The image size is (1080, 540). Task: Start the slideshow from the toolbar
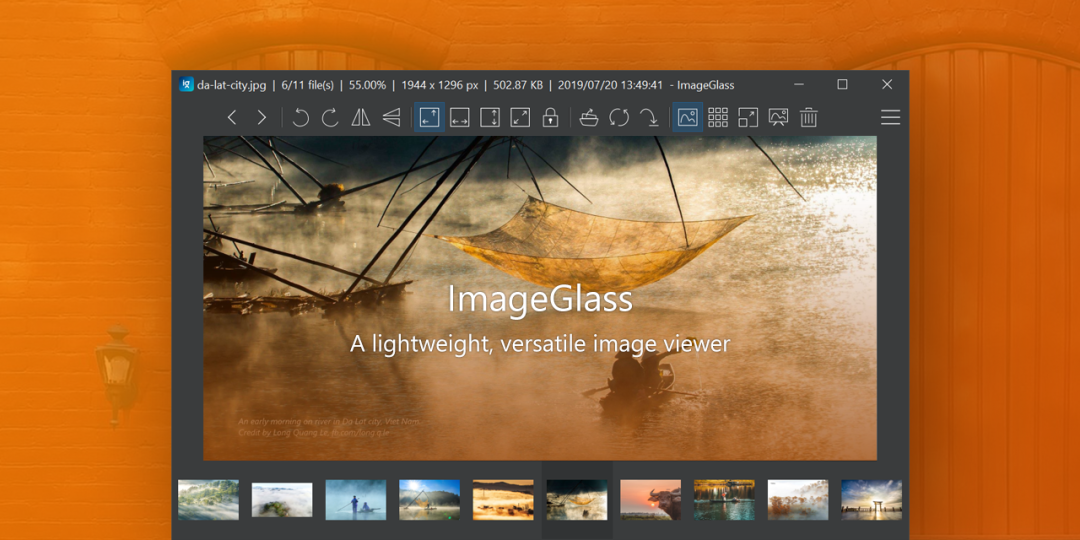(x=778, y=118)
